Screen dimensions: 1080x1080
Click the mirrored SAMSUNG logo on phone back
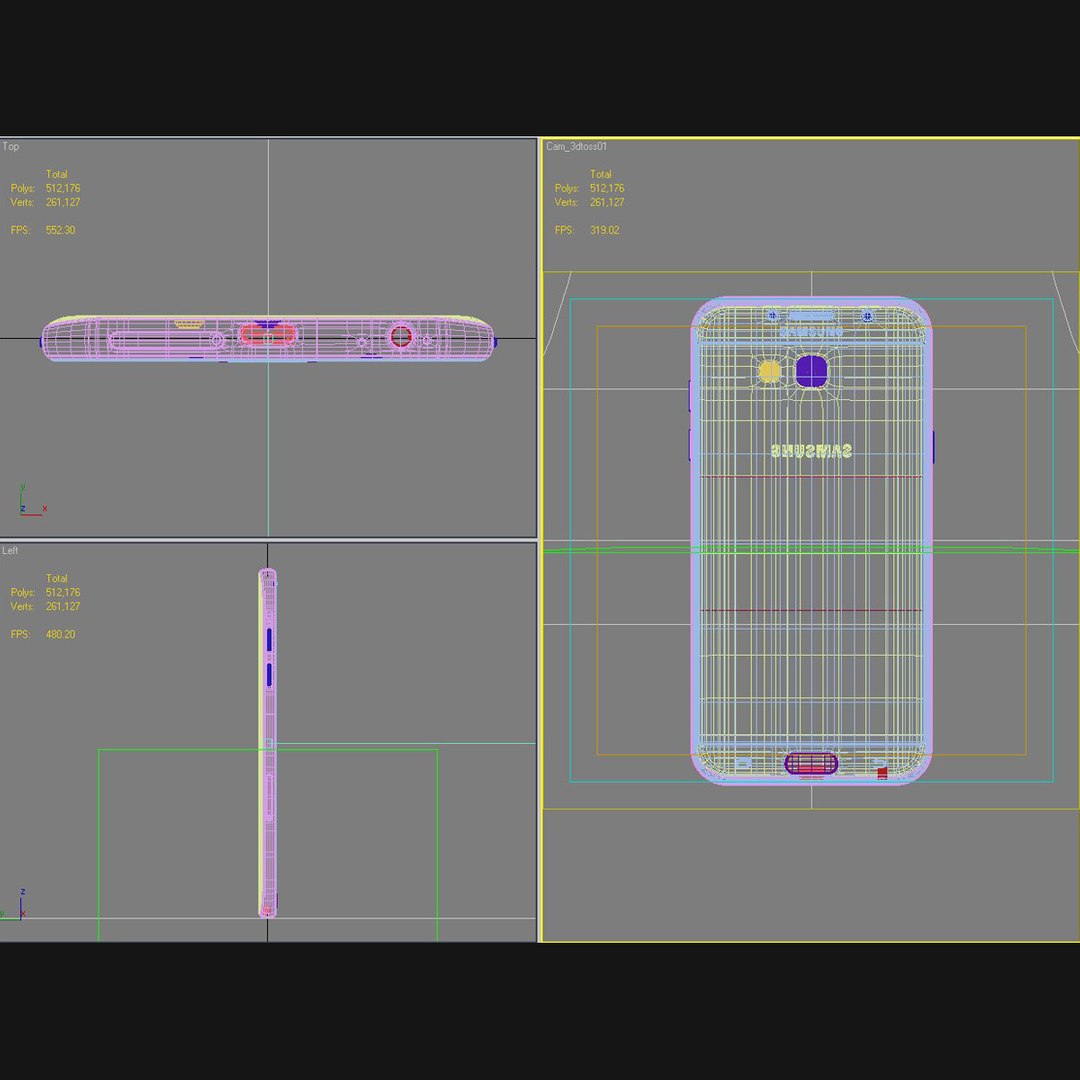(x=811, y=451)
